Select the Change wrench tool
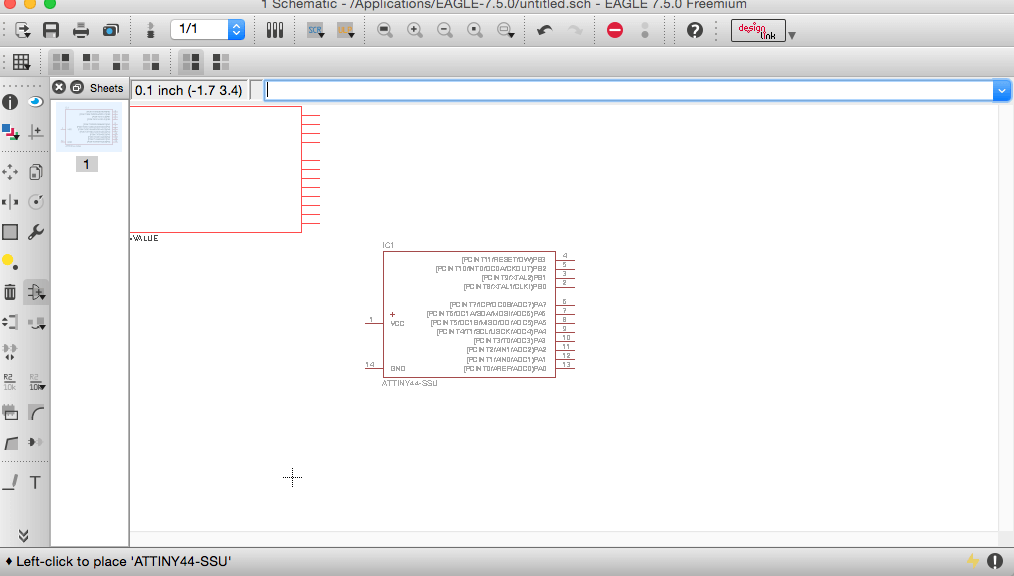1014x576 pixels. click(36, 231)
